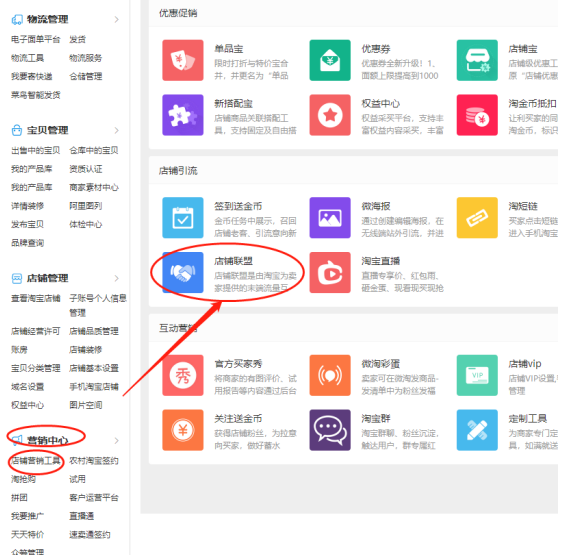The width and height of the screenshot is (576, 555).
Task: Open 电子面单平台 in sidebar
Action: pos(36,39)
